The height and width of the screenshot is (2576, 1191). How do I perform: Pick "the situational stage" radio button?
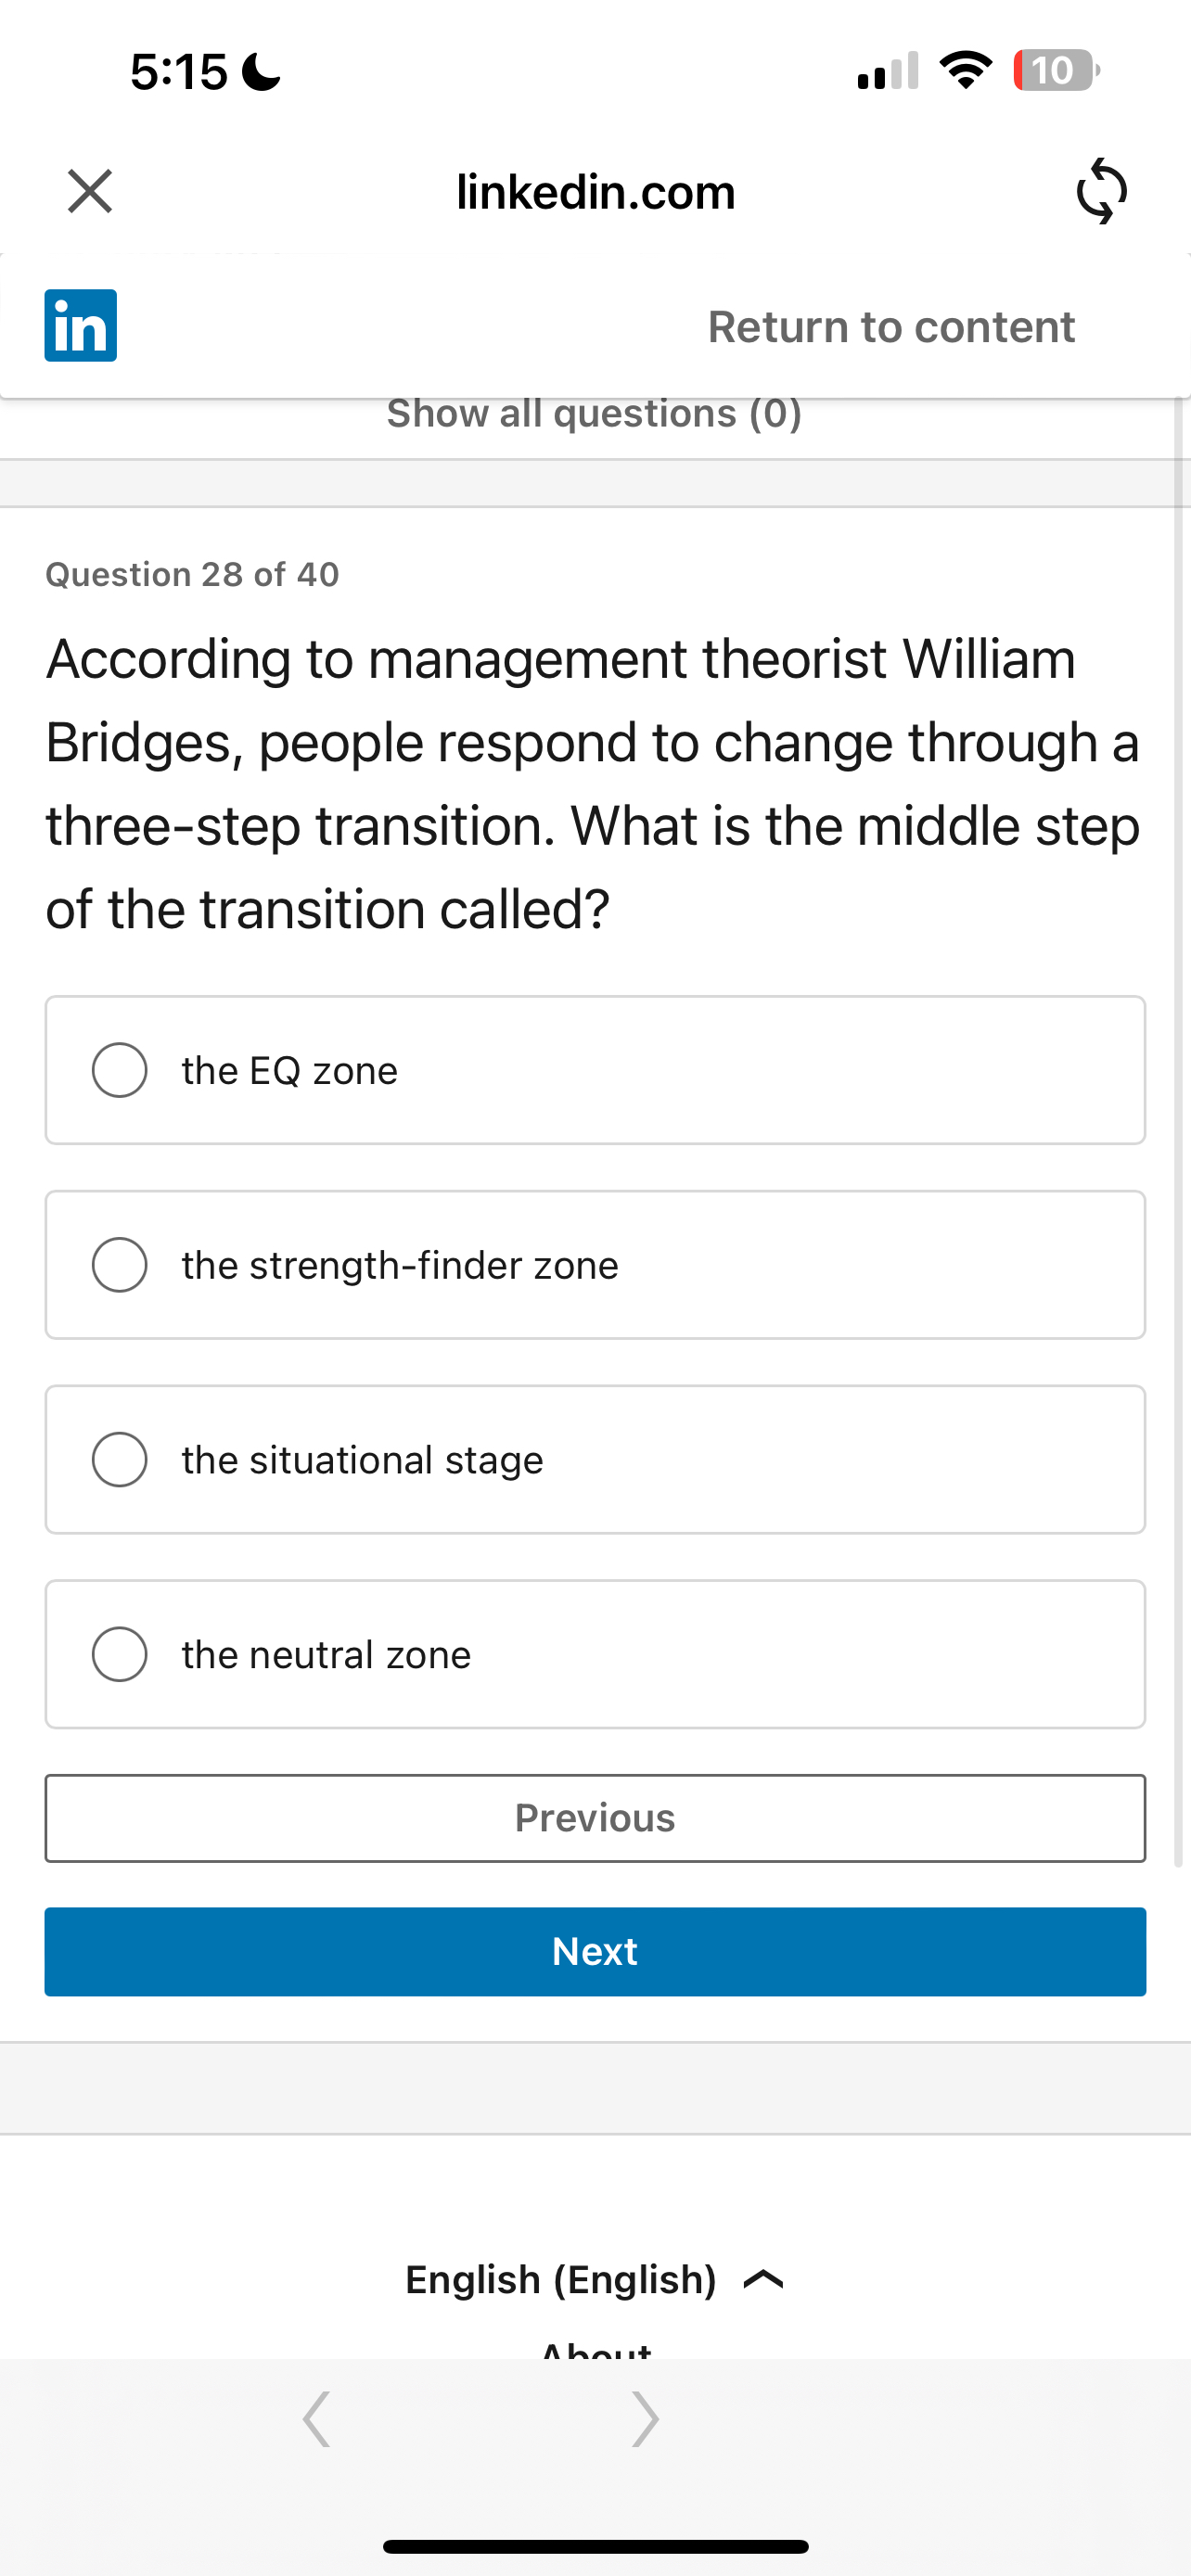pos(120,1460)
